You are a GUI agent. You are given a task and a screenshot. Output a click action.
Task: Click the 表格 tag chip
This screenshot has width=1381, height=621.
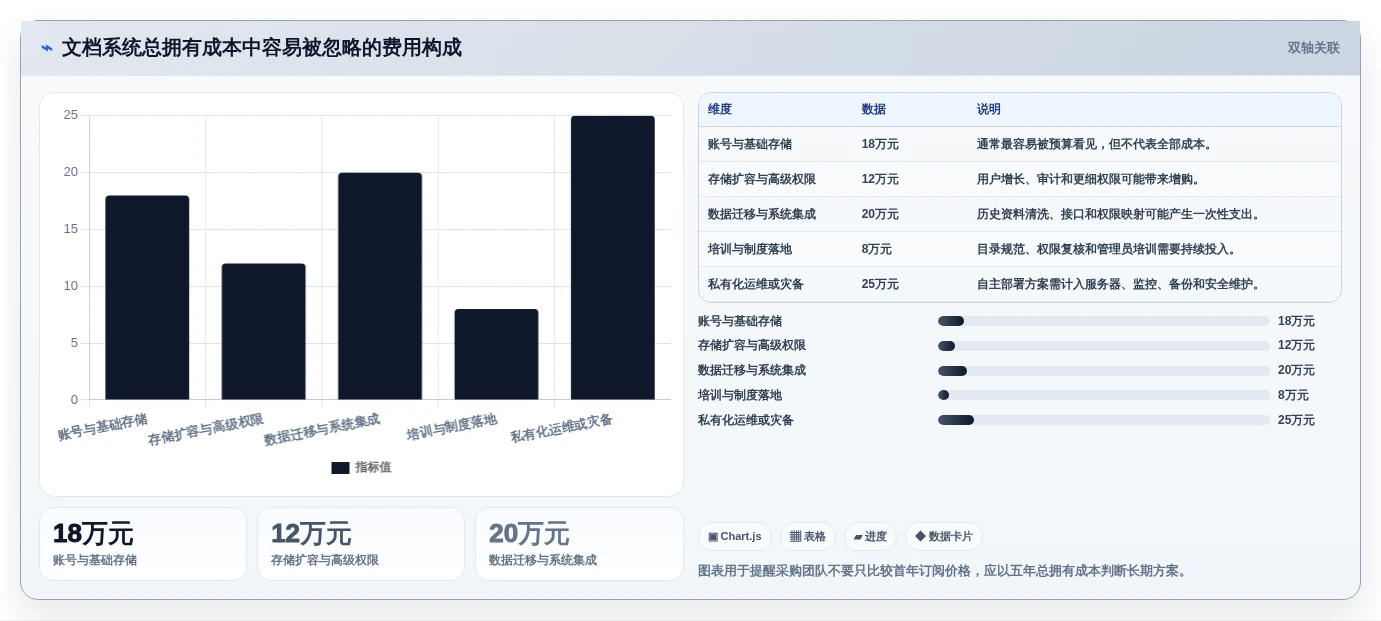click(808, 536)
